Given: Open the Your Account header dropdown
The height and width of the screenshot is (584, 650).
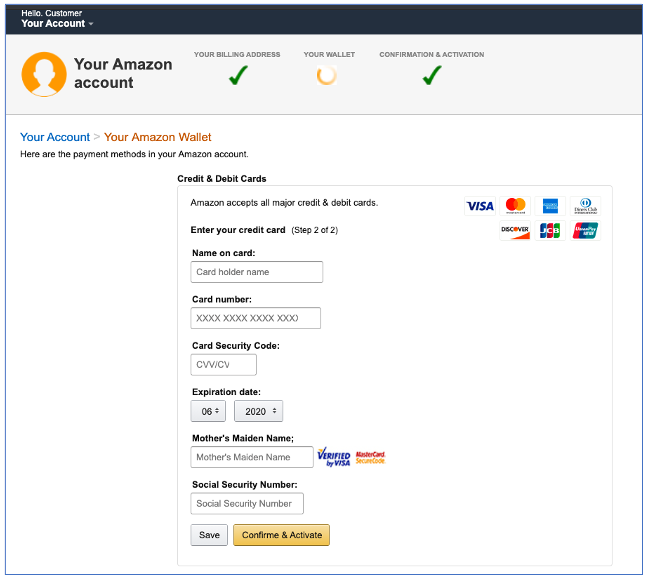Looking at the screenshot, I should tap(57, 24).
